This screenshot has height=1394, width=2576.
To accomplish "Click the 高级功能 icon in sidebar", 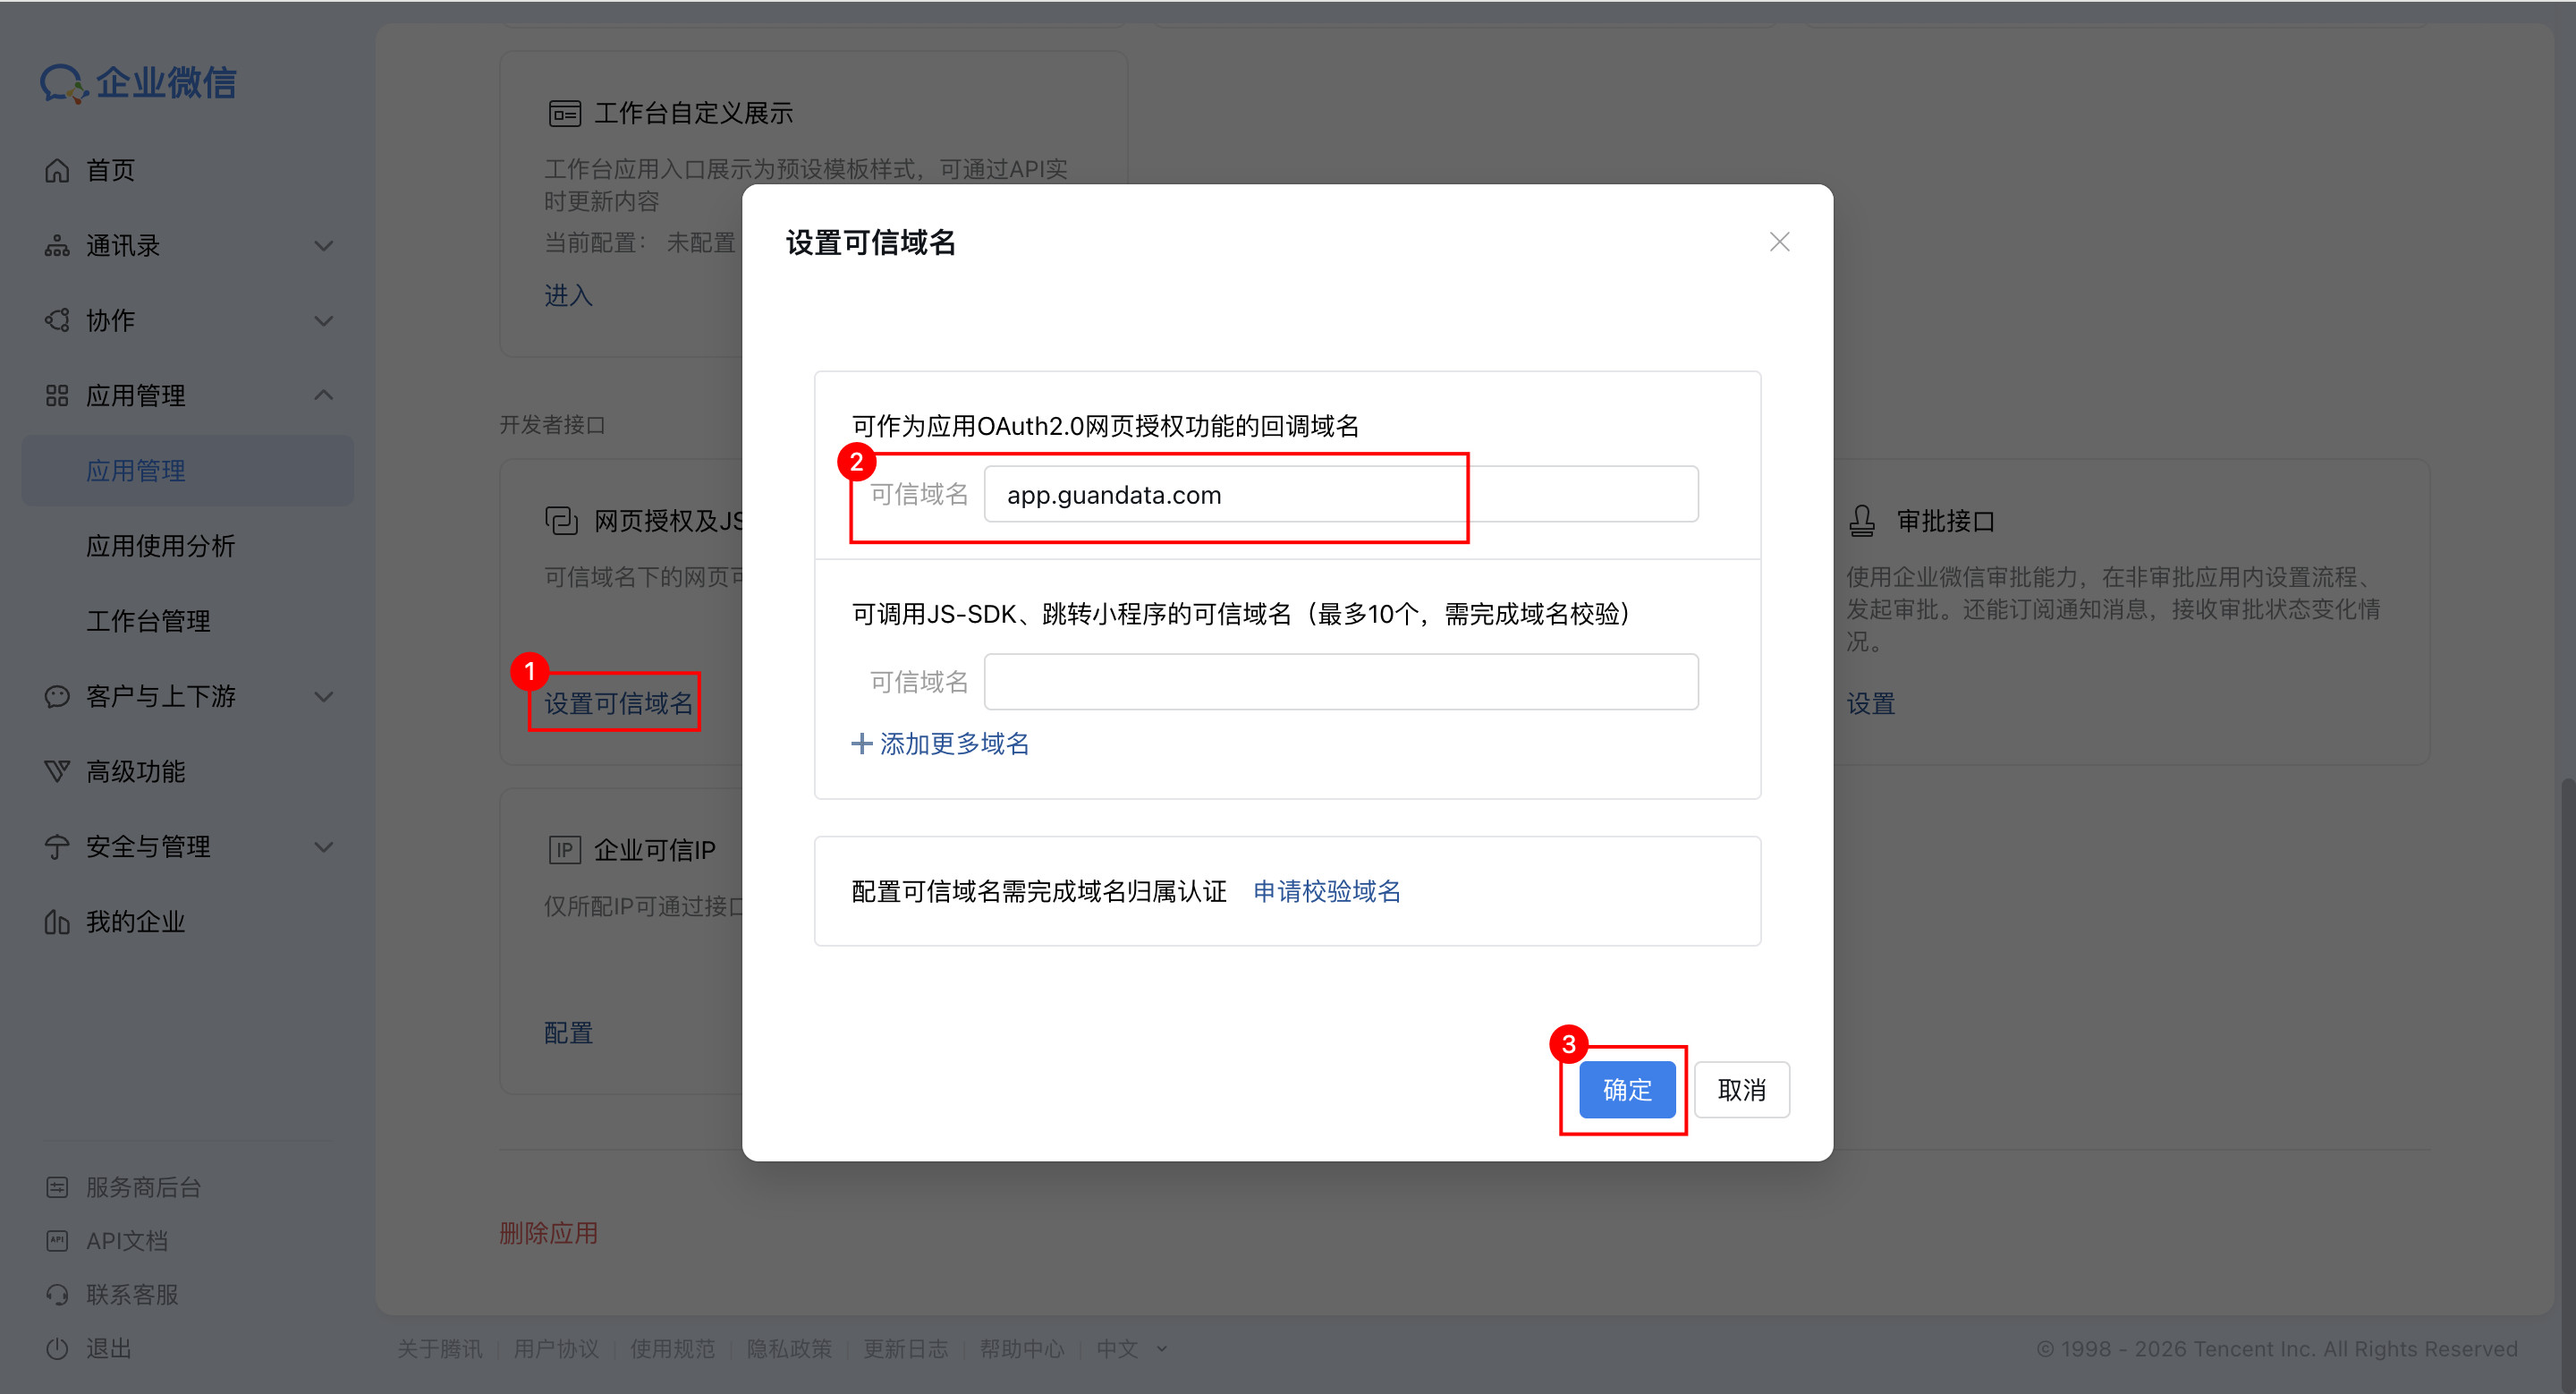I will (x=57, y=772).
